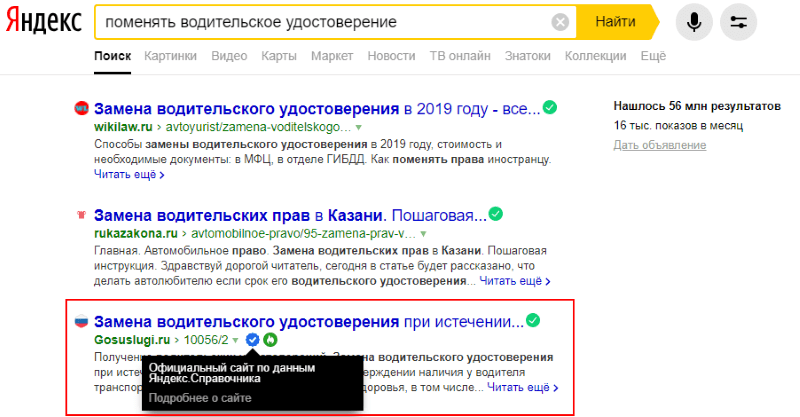Screen dimensions: 800x417
Task: Switch to the Коллекции tab
Action: (595, 56)
